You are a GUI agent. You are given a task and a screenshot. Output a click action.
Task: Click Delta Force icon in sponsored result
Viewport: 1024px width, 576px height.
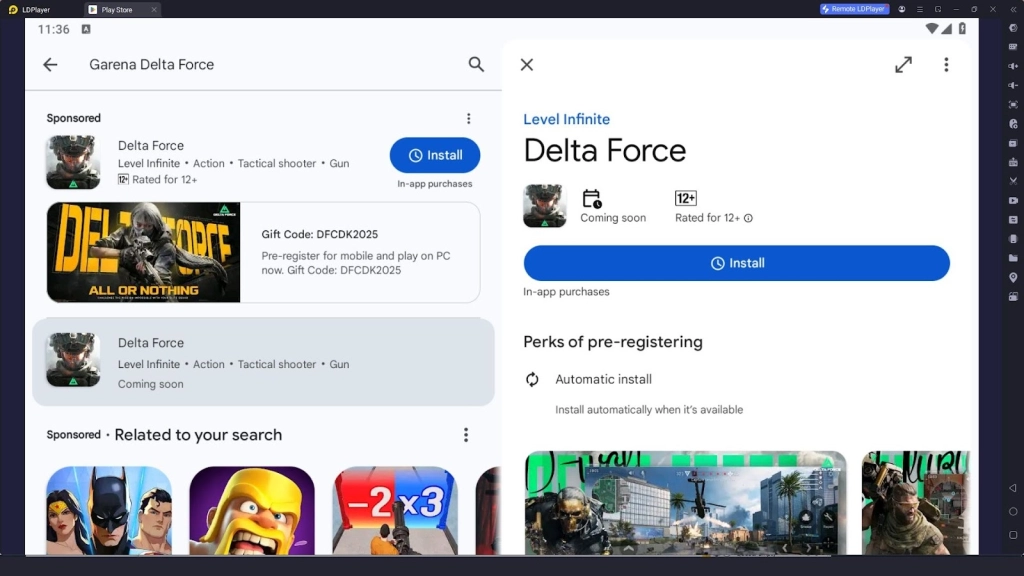click(x=73, y=162)
